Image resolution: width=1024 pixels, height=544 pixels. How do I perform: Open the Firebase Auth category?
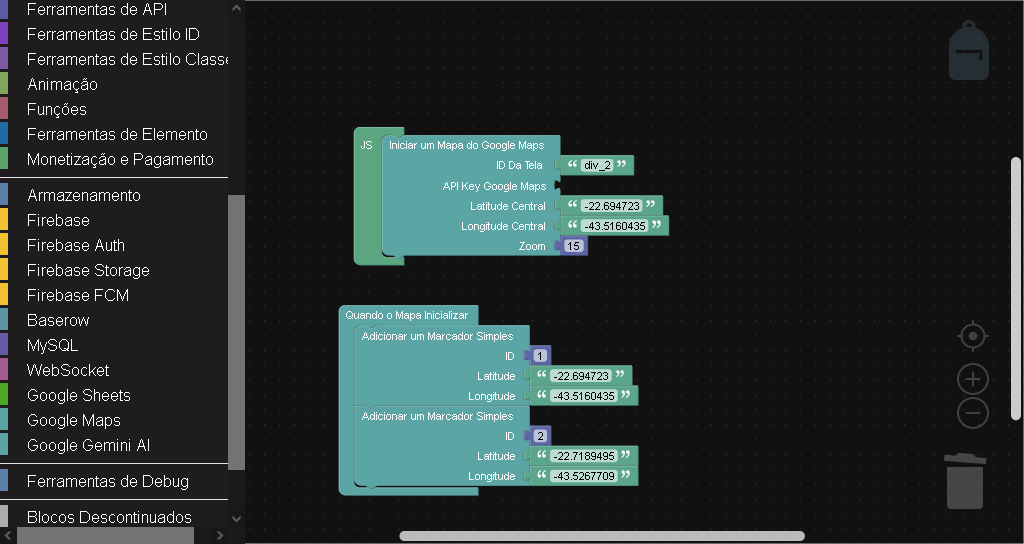[x=75, y=245]
